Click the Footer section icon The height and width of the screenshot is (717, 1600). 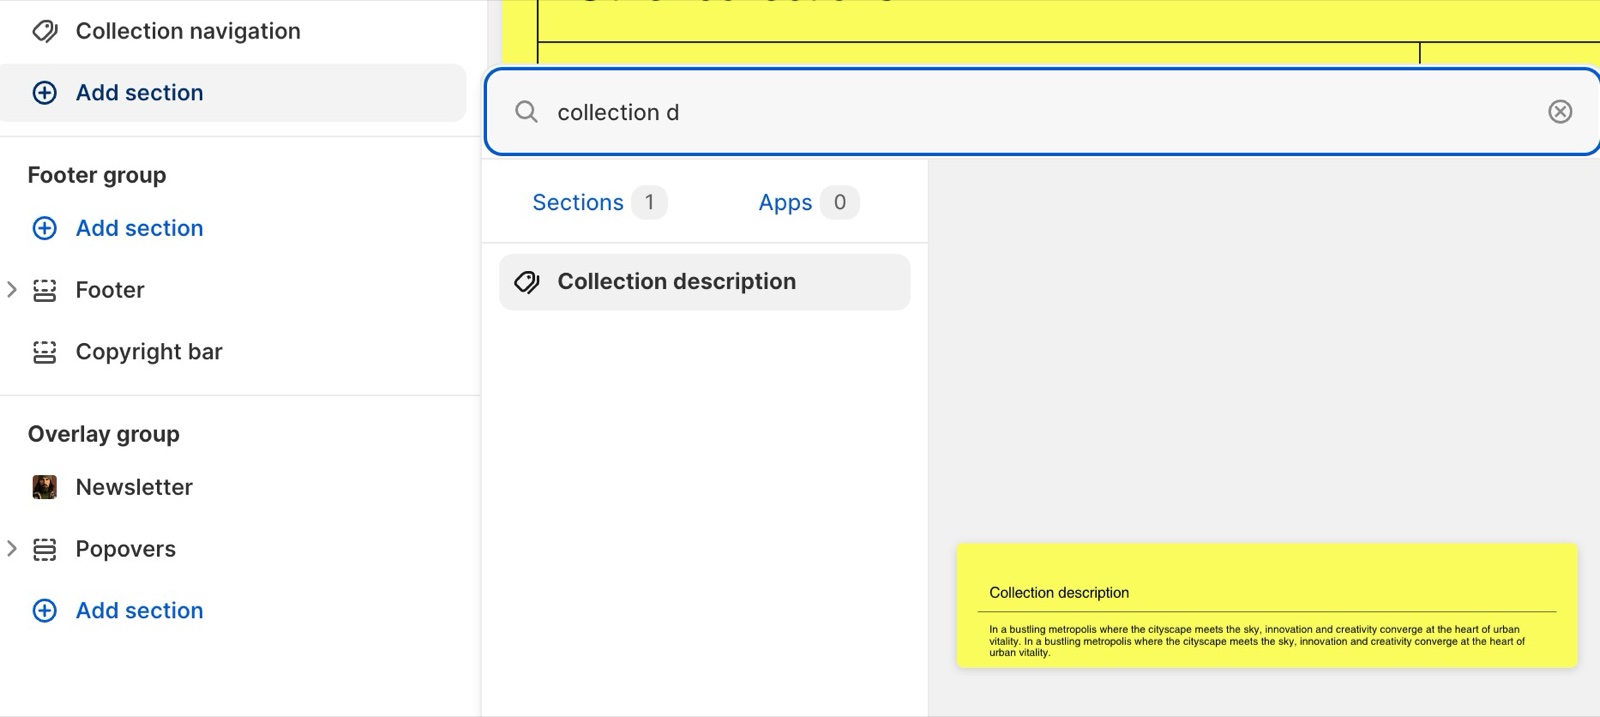(x=45, y=290)
